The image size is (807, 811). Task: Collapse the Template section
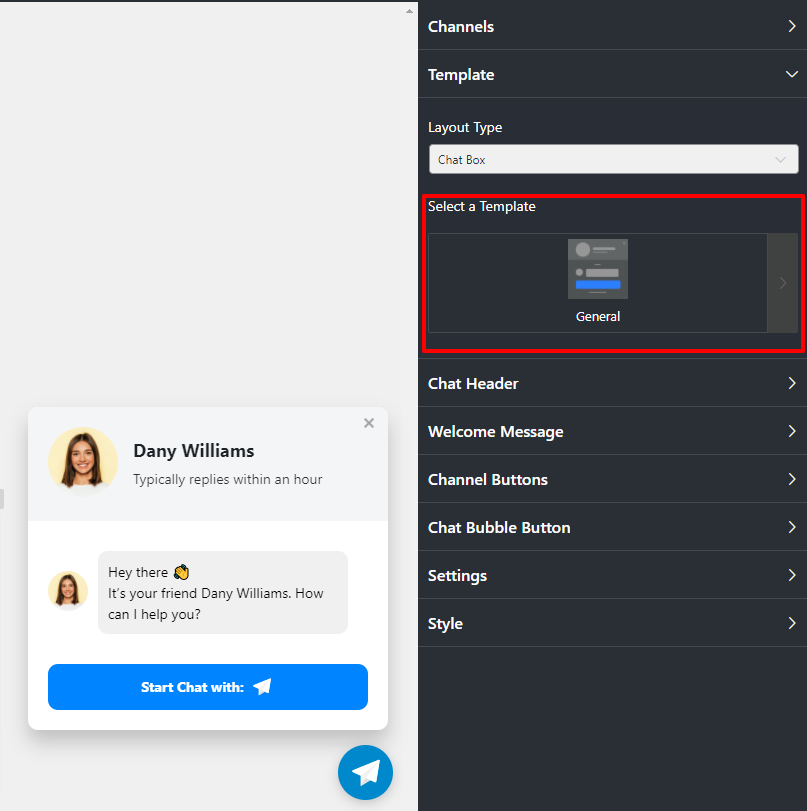pos(792,74)
